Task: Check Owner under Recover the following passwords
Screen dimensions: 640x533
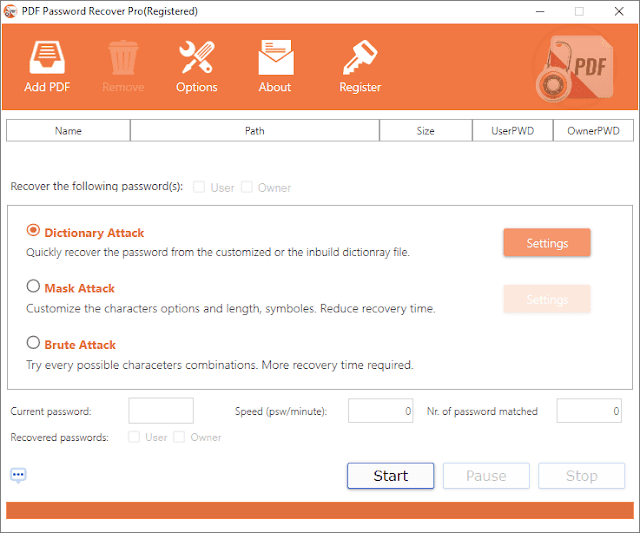Action: point(247,187)
